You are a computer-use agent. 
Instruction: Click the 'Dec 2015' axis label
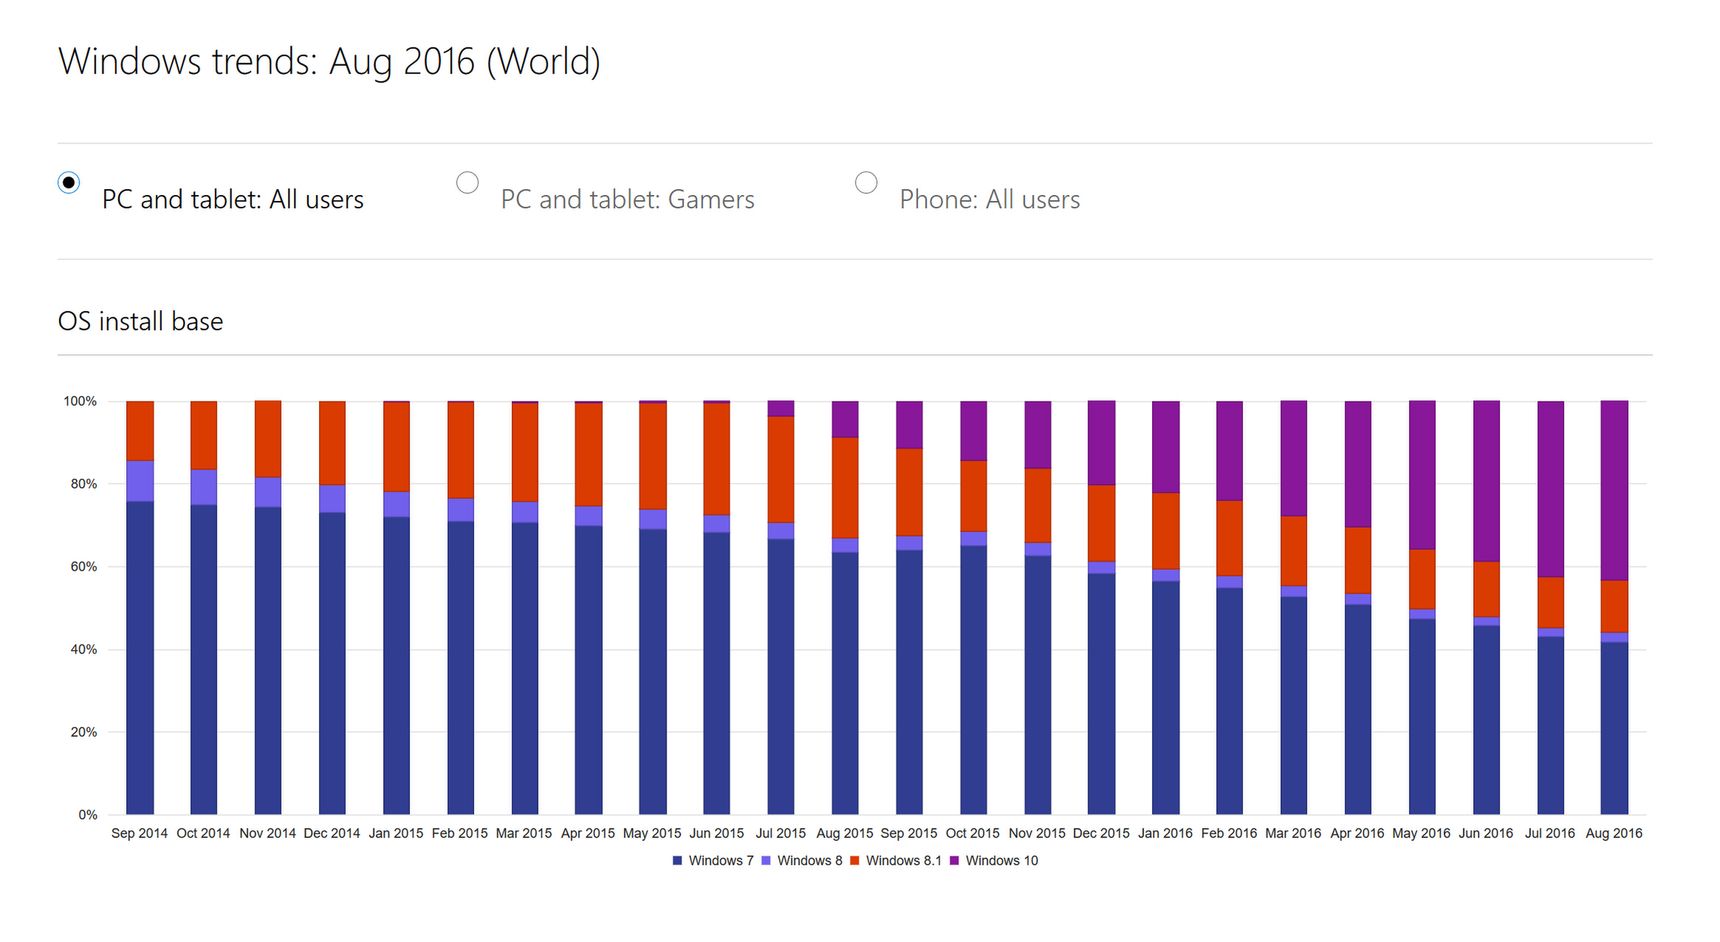(1101, 833)
